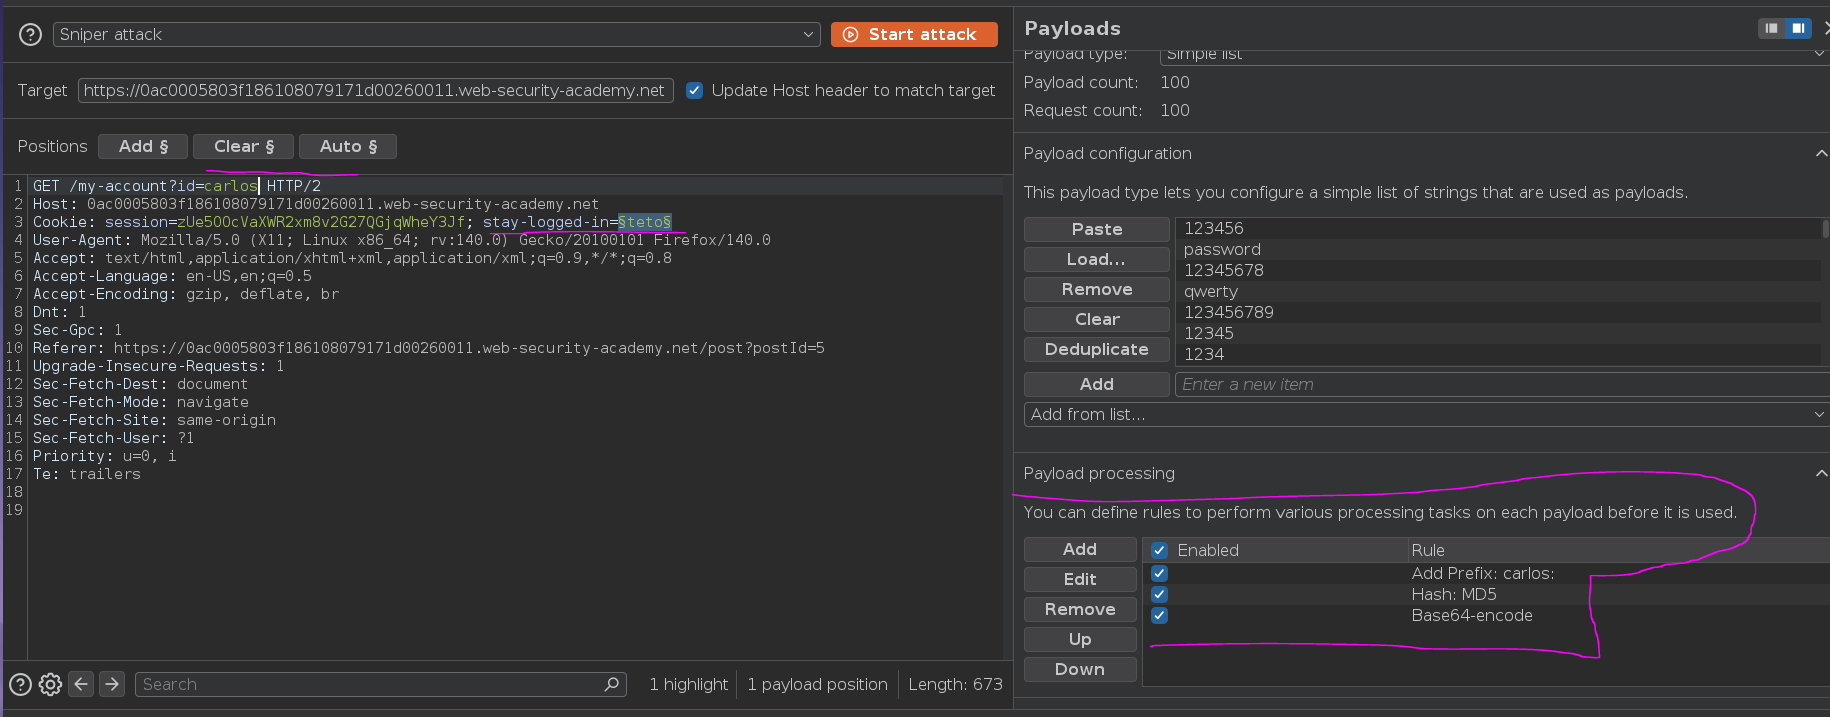Click the Target URL field
Image resolution: width=1830 pixels, height=717 pixels.
(x=375, y=90)
